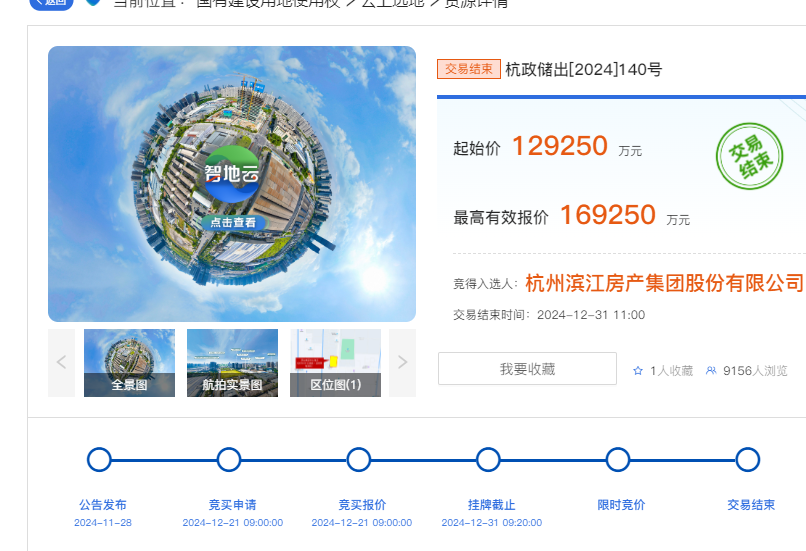
Task: Select the 区位图(1) thumbnail
Action: [x=336, y=363]
